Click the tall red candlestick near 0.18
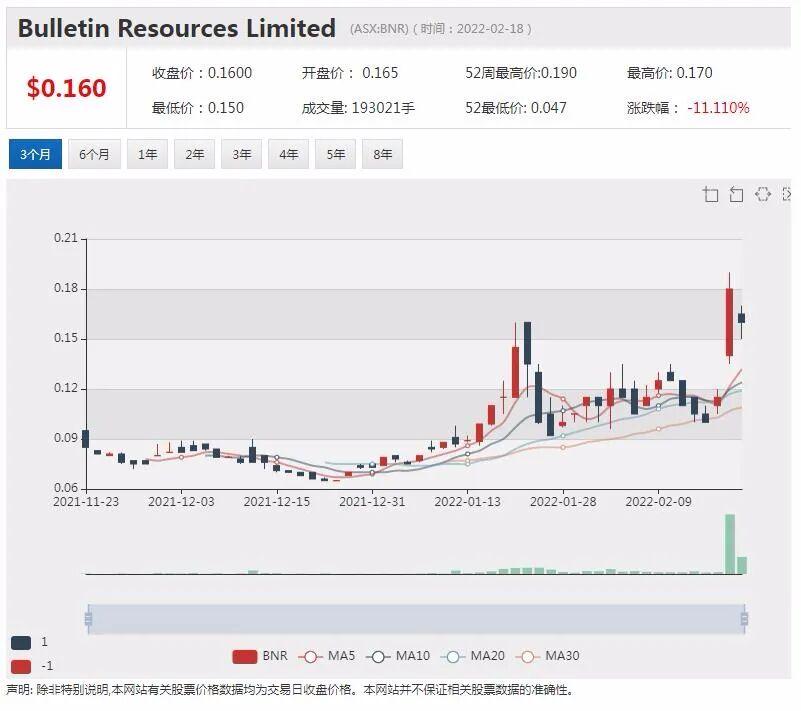Viewport: 801px width, 711px height. click(x=729, y=322)
